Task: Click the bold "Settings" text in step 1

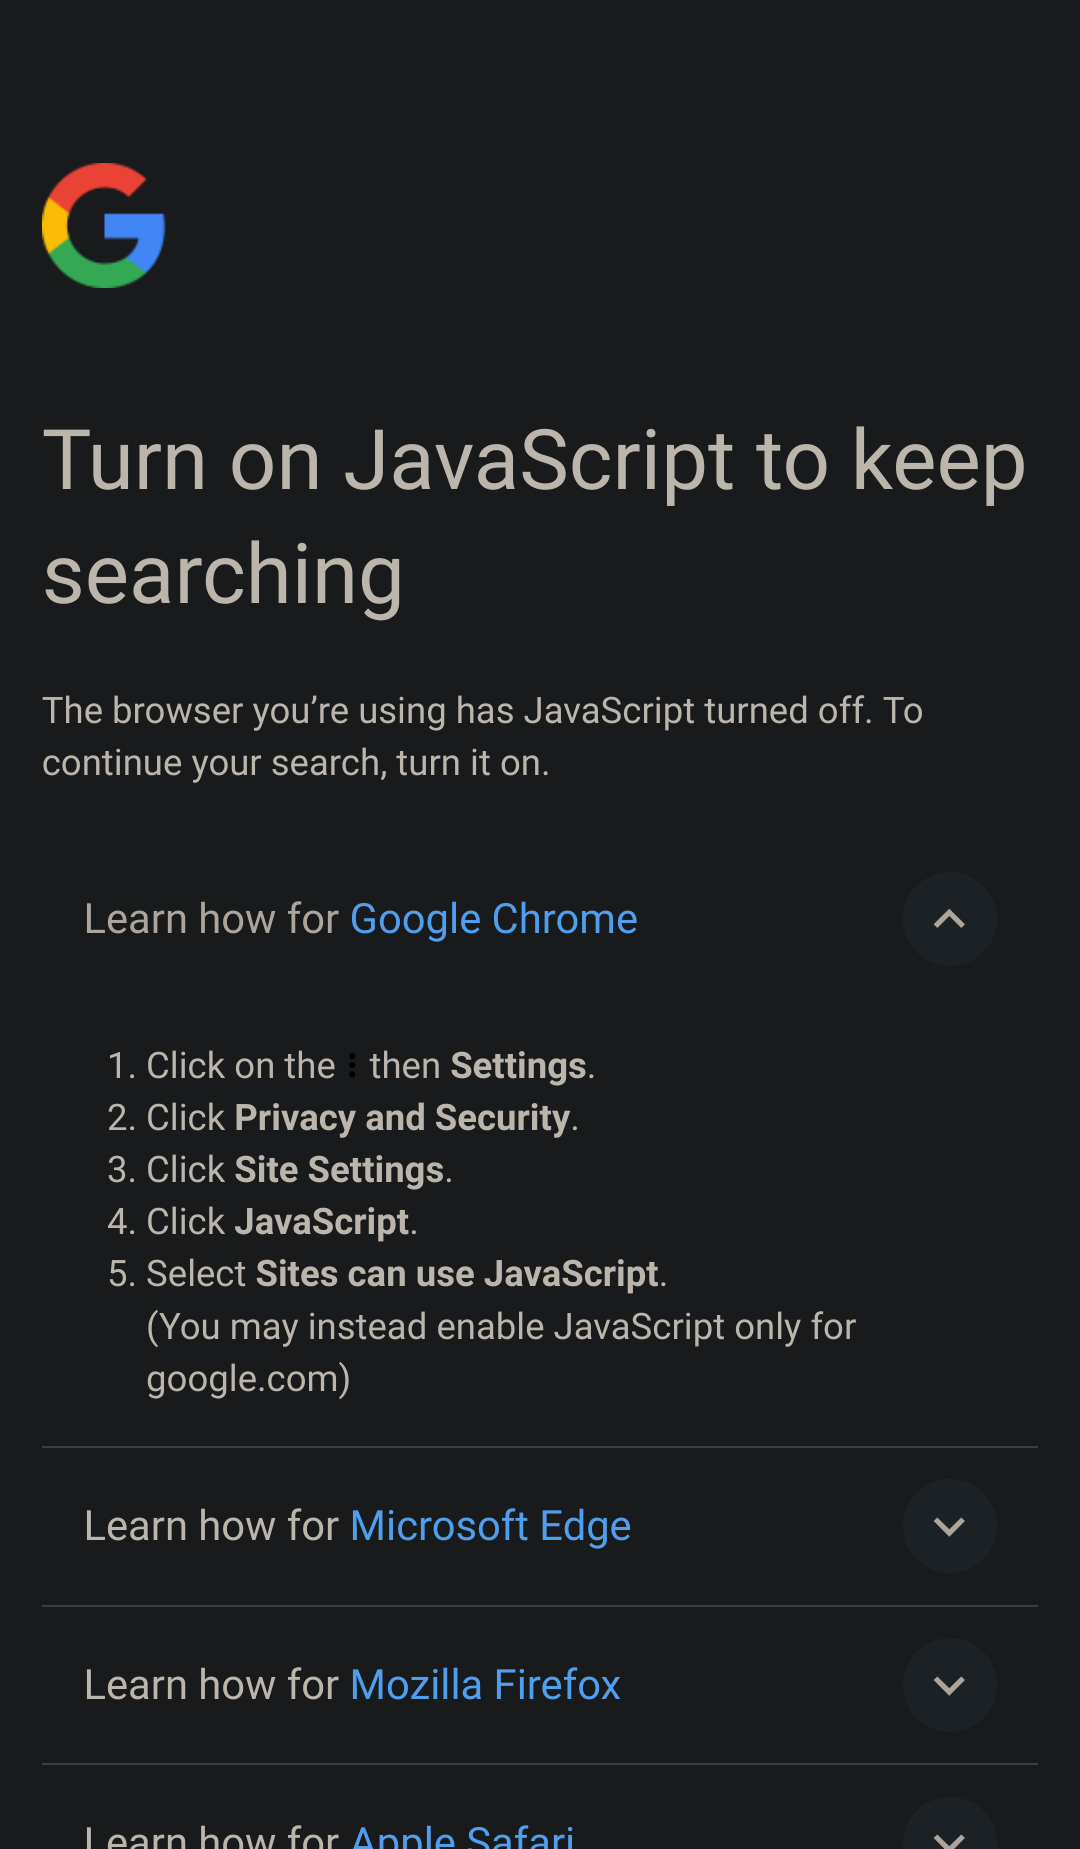Action: pyautogui.click(x=518, y=1066)
